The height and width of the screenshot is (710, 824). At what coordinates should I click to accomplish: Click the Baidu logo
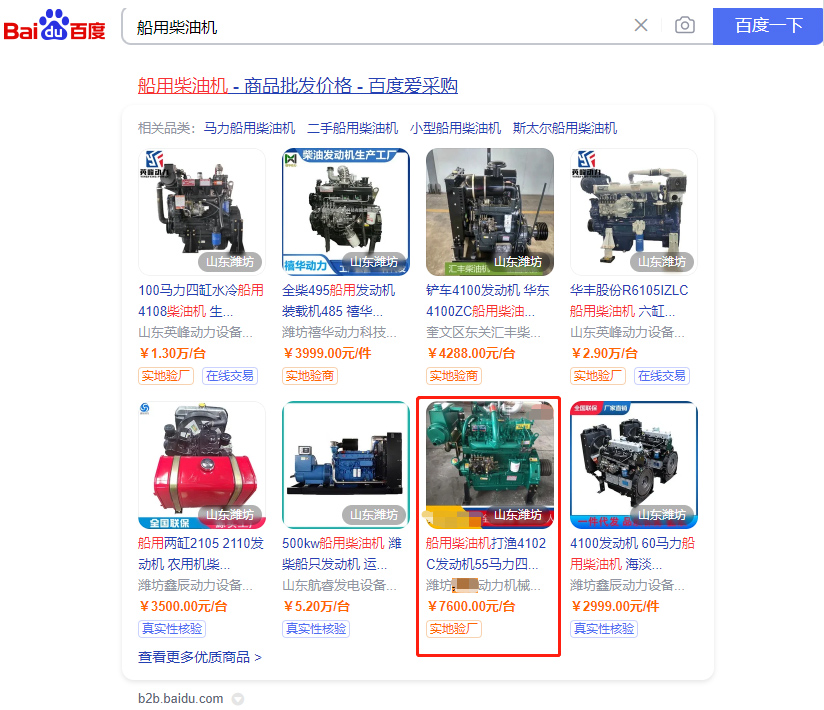pos(54,25)
